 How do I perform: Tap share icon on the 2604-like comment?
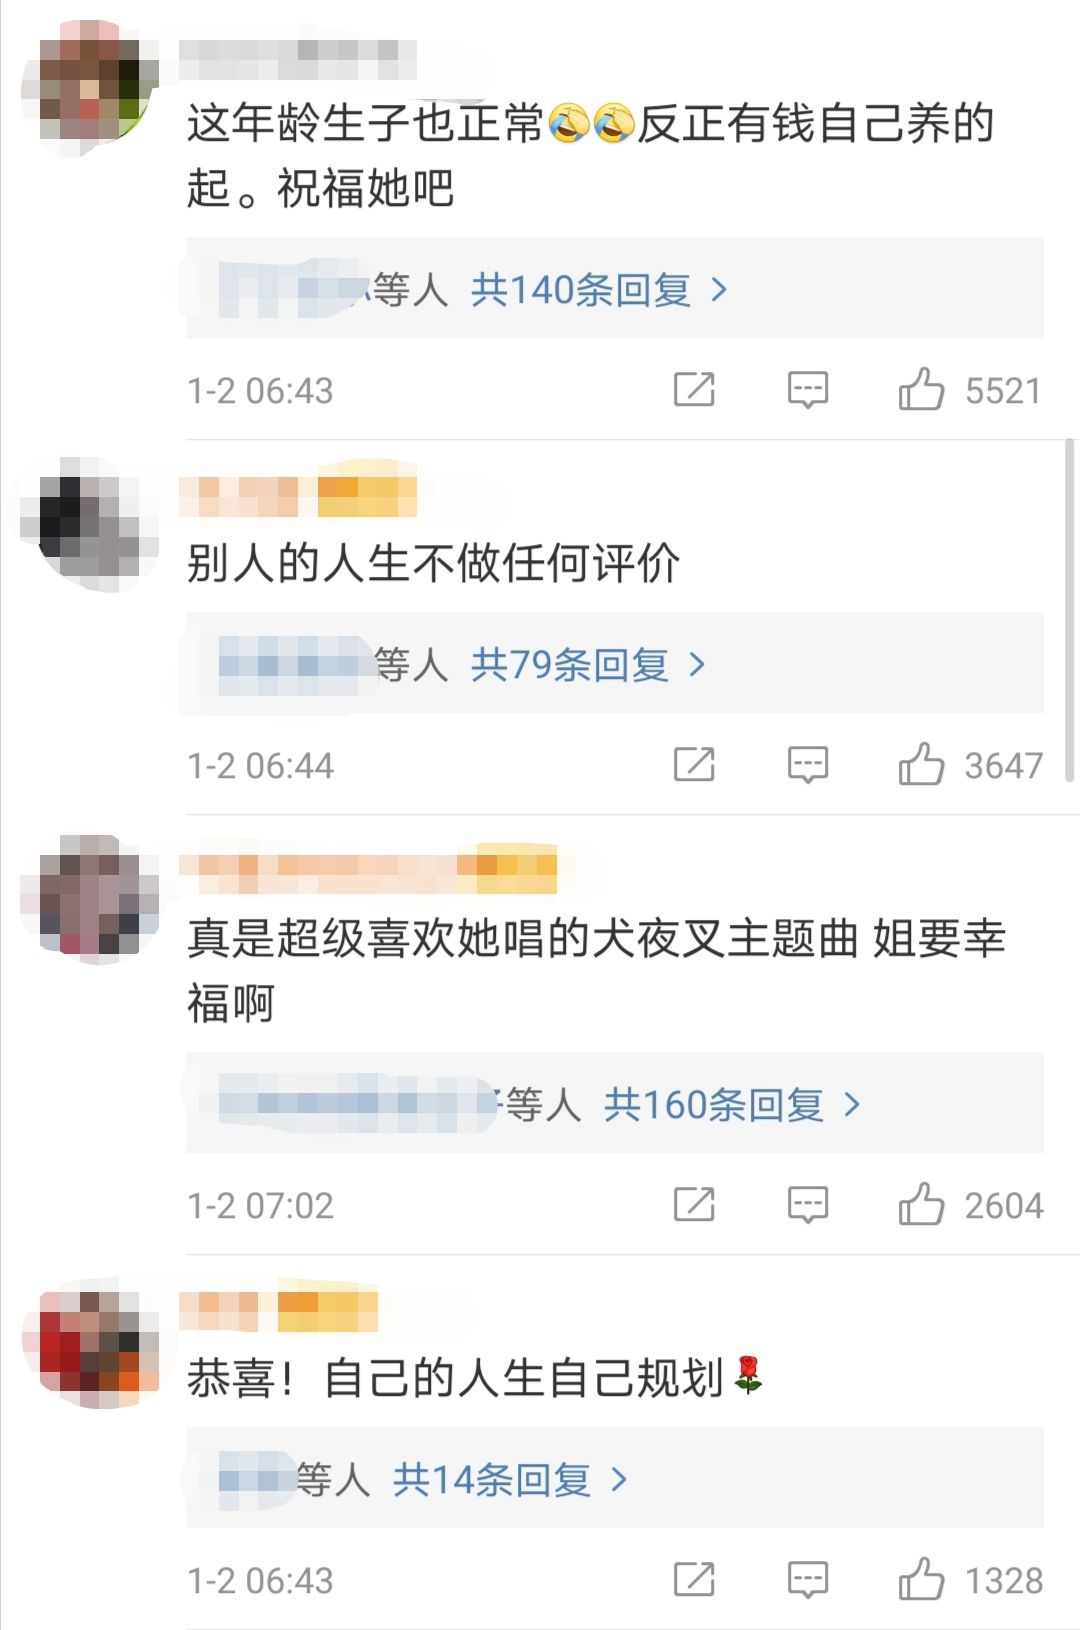coord(694,1204)
